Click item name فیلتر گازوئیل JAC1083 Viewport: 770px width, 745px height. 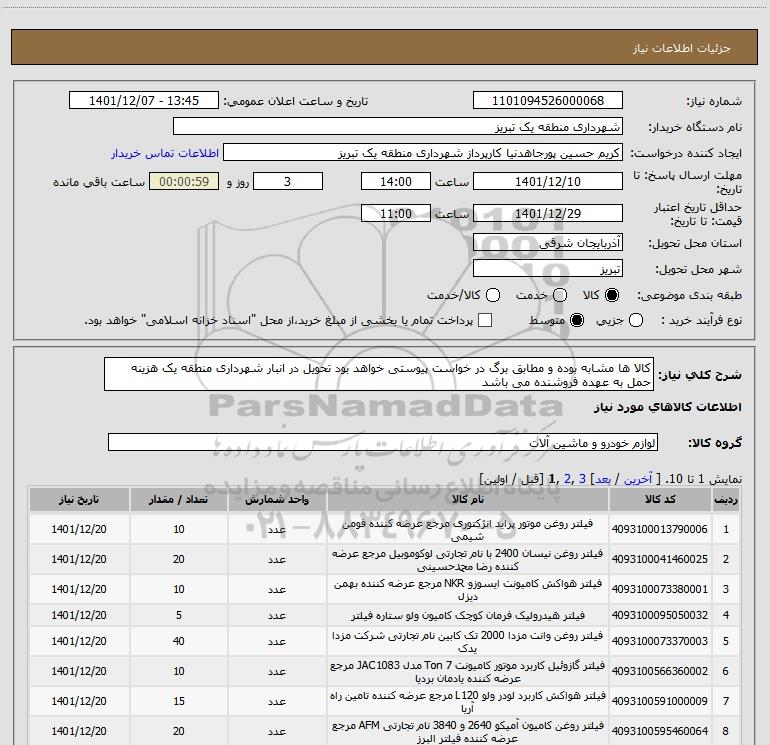468,671
